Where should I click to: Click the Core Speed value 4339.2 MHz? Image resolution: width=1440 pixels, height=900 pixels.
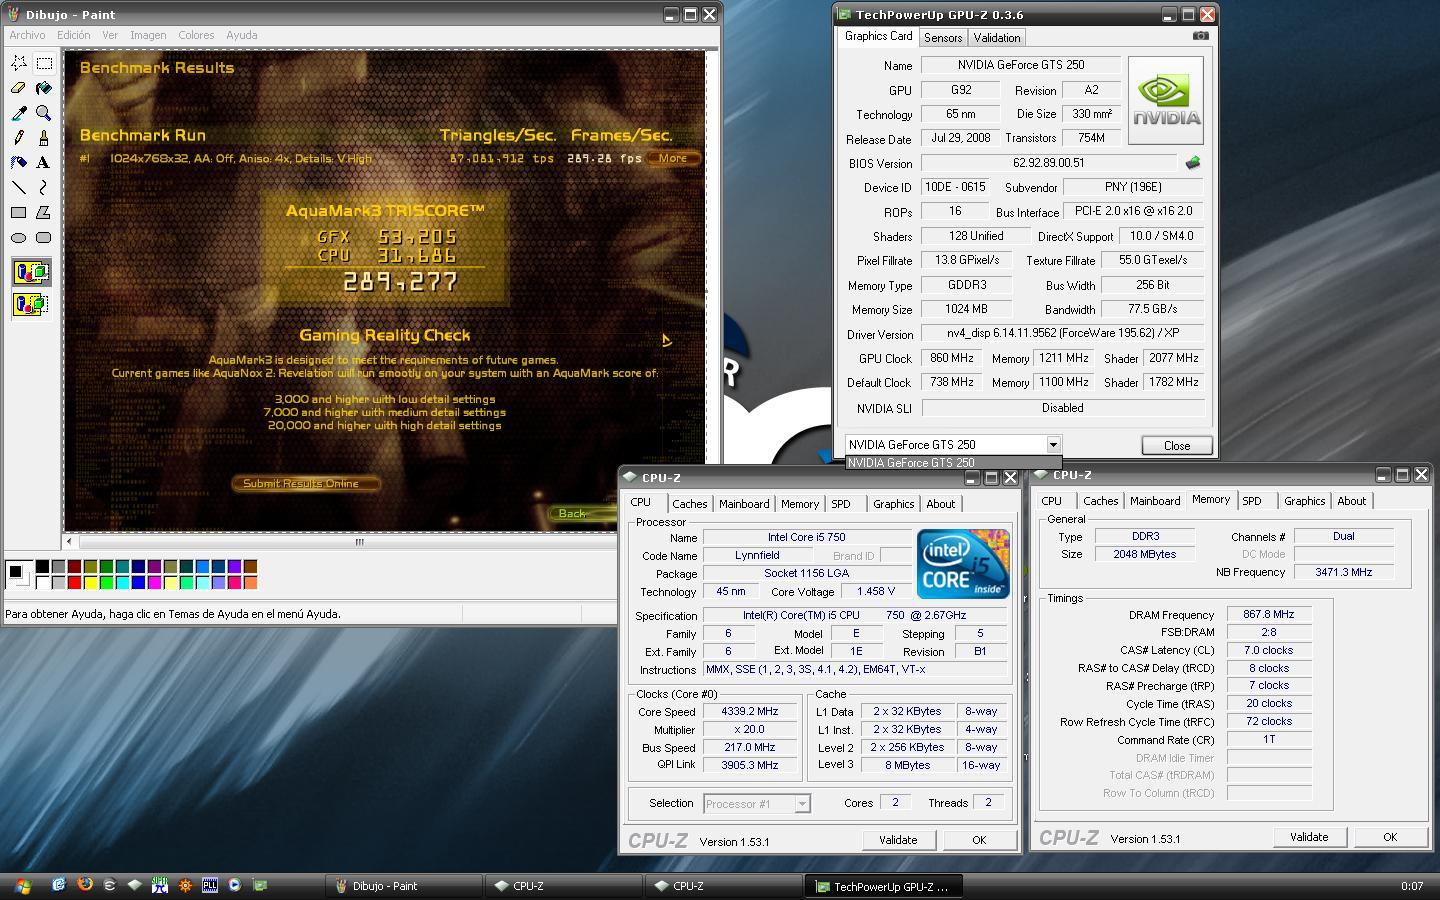click(749, 712)
